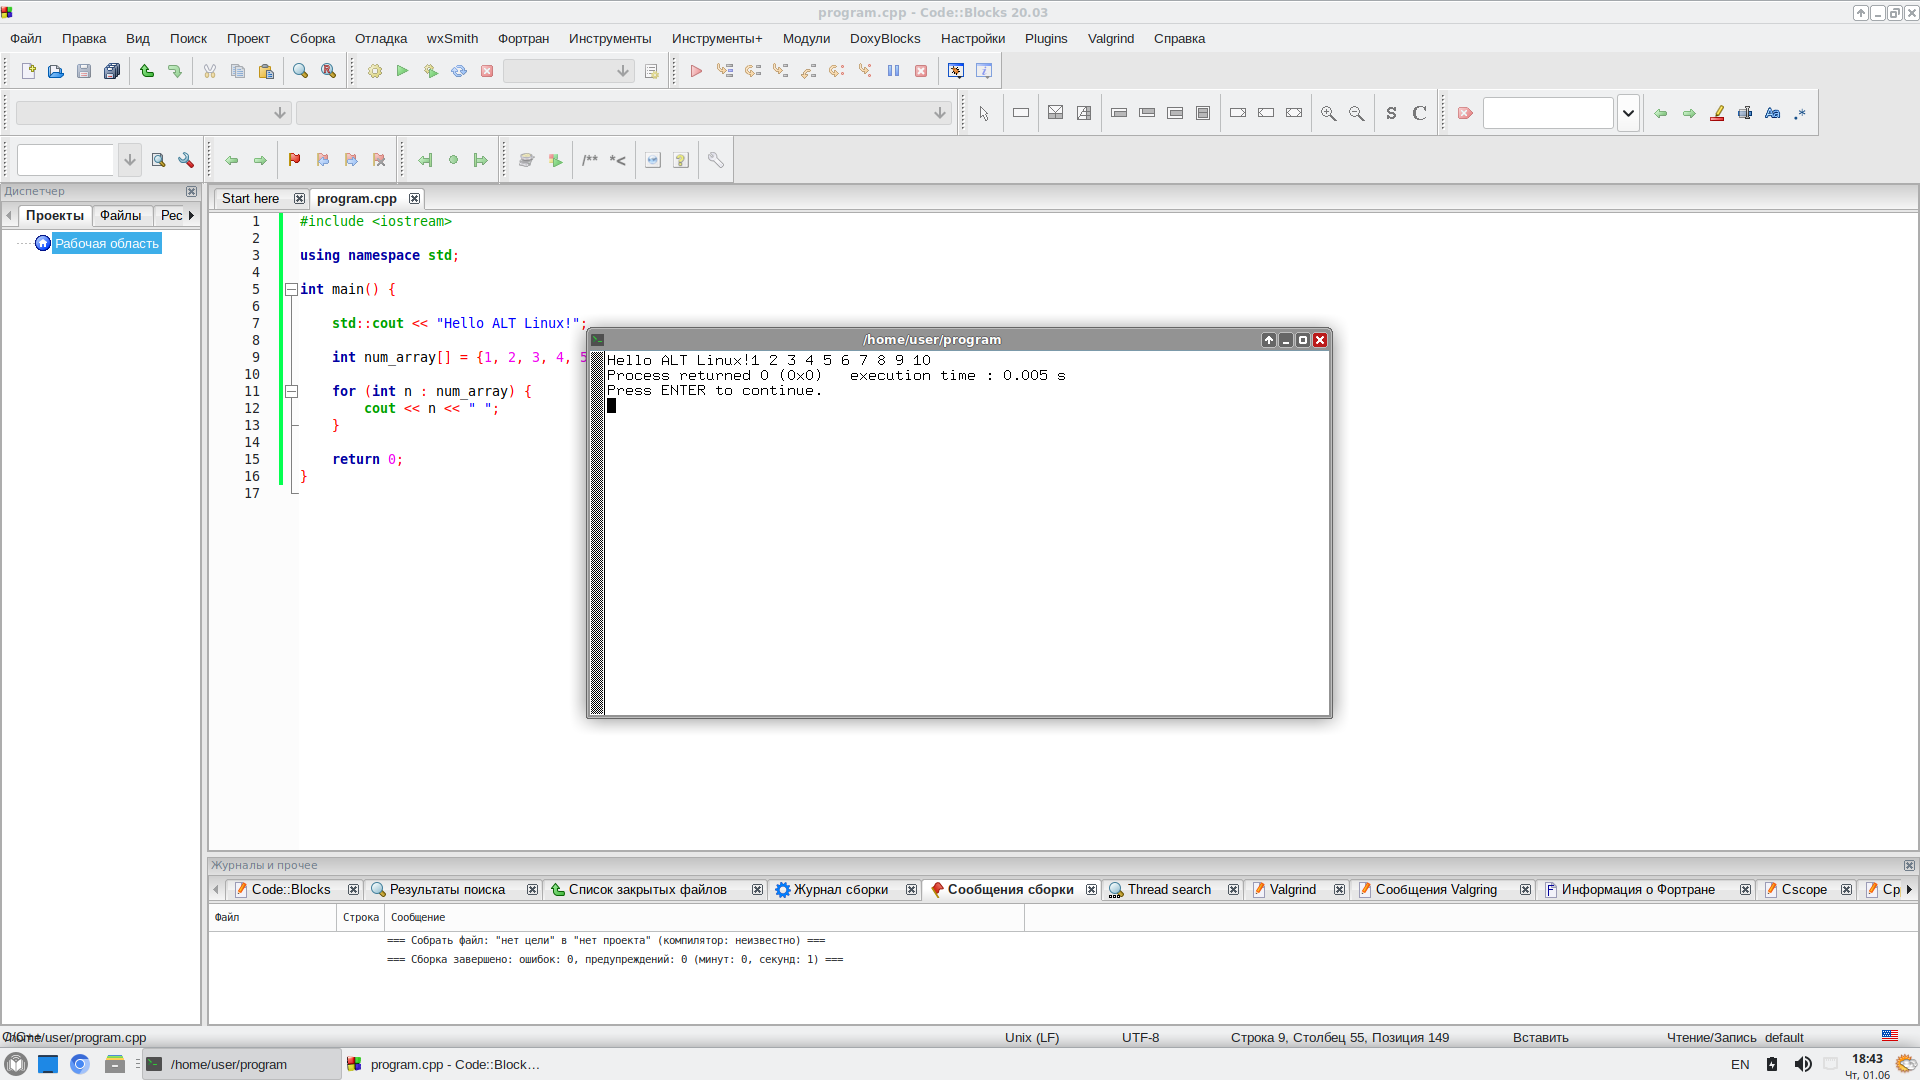Click the terminal window scrollbar
Screen dimensions: 1920x1080
coord(597,532)
